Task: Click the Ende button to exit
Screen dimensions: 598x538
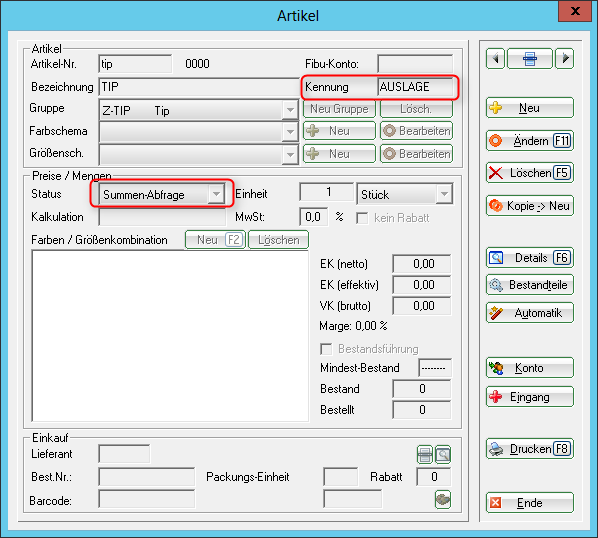Action: (530, 503)
